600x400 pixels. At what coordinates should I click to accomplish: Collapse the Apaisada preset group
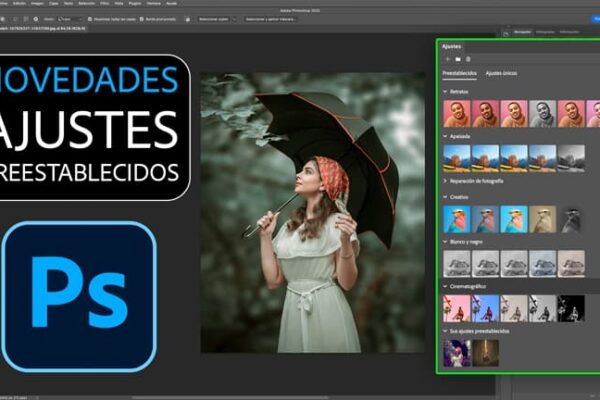click(445, 136)
